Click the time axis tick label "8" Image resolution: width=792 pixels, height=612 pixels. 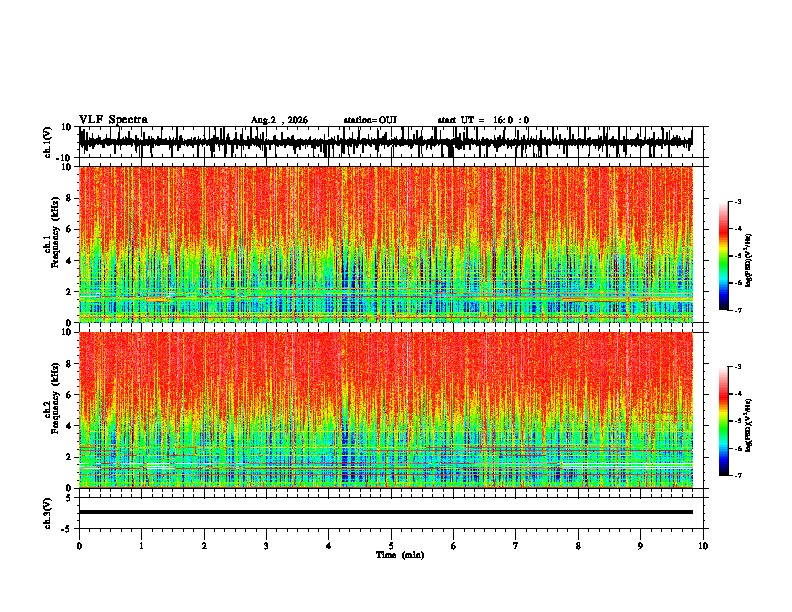[x=578, y=546]
